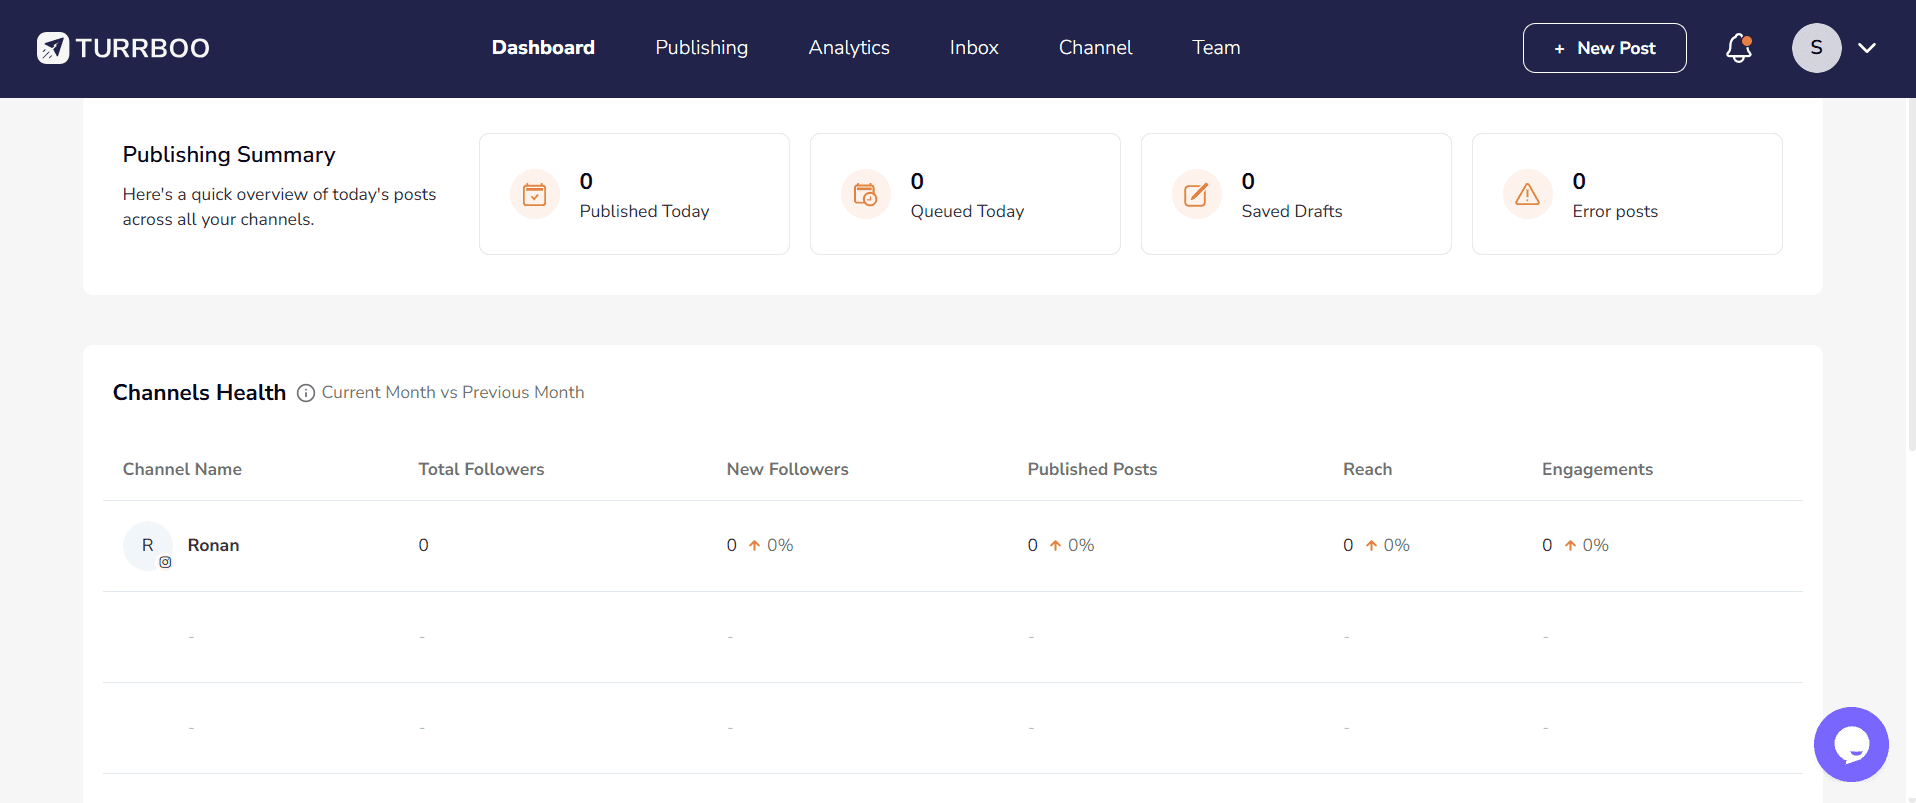Click Ronan's R avatar thumbnail
Image resolution: width=1916 pixels, height=803 pixels.
click(x=148, y=546)
